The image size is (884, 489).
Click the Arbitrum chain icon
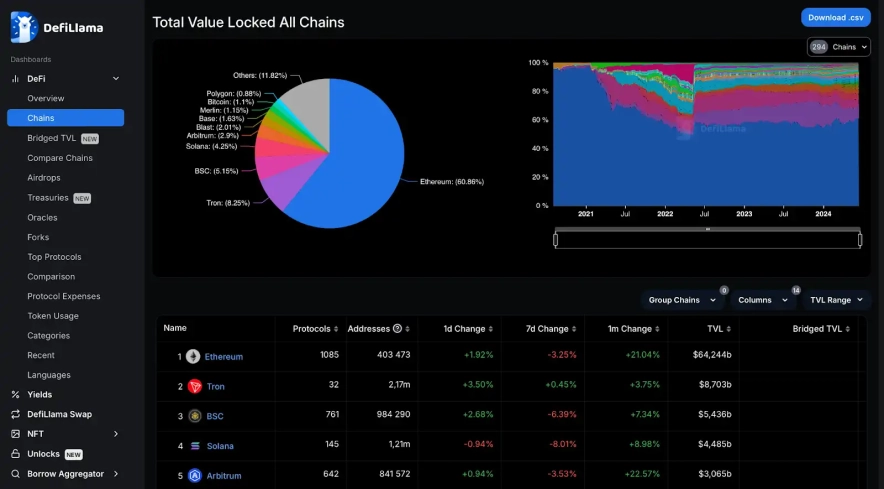pyautogui.click(x=193, y=475)
